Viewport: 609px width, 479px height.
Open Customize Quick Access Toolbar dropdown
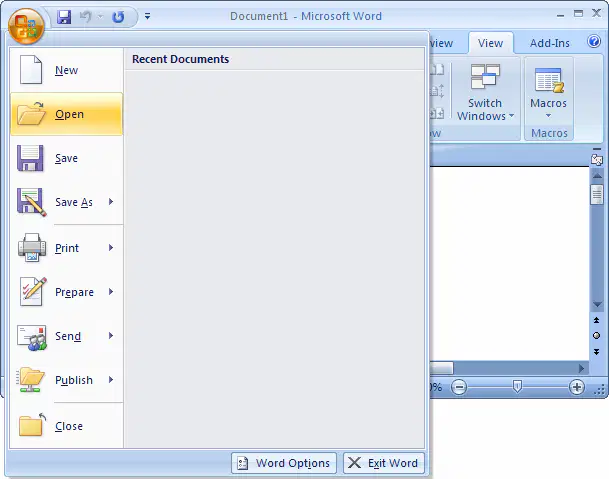pyautogui.click(x=148, y=16)
